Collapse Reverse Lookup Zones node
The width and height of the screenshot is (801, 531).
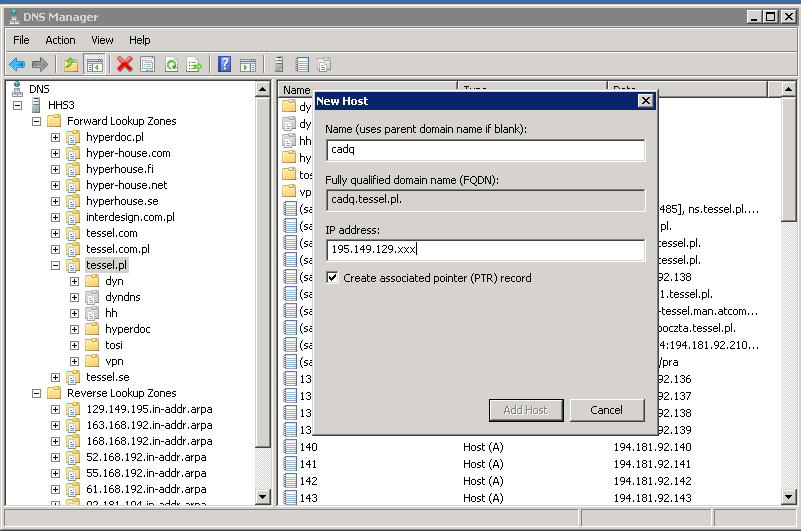pyautogui.click(x=36, y=393)
